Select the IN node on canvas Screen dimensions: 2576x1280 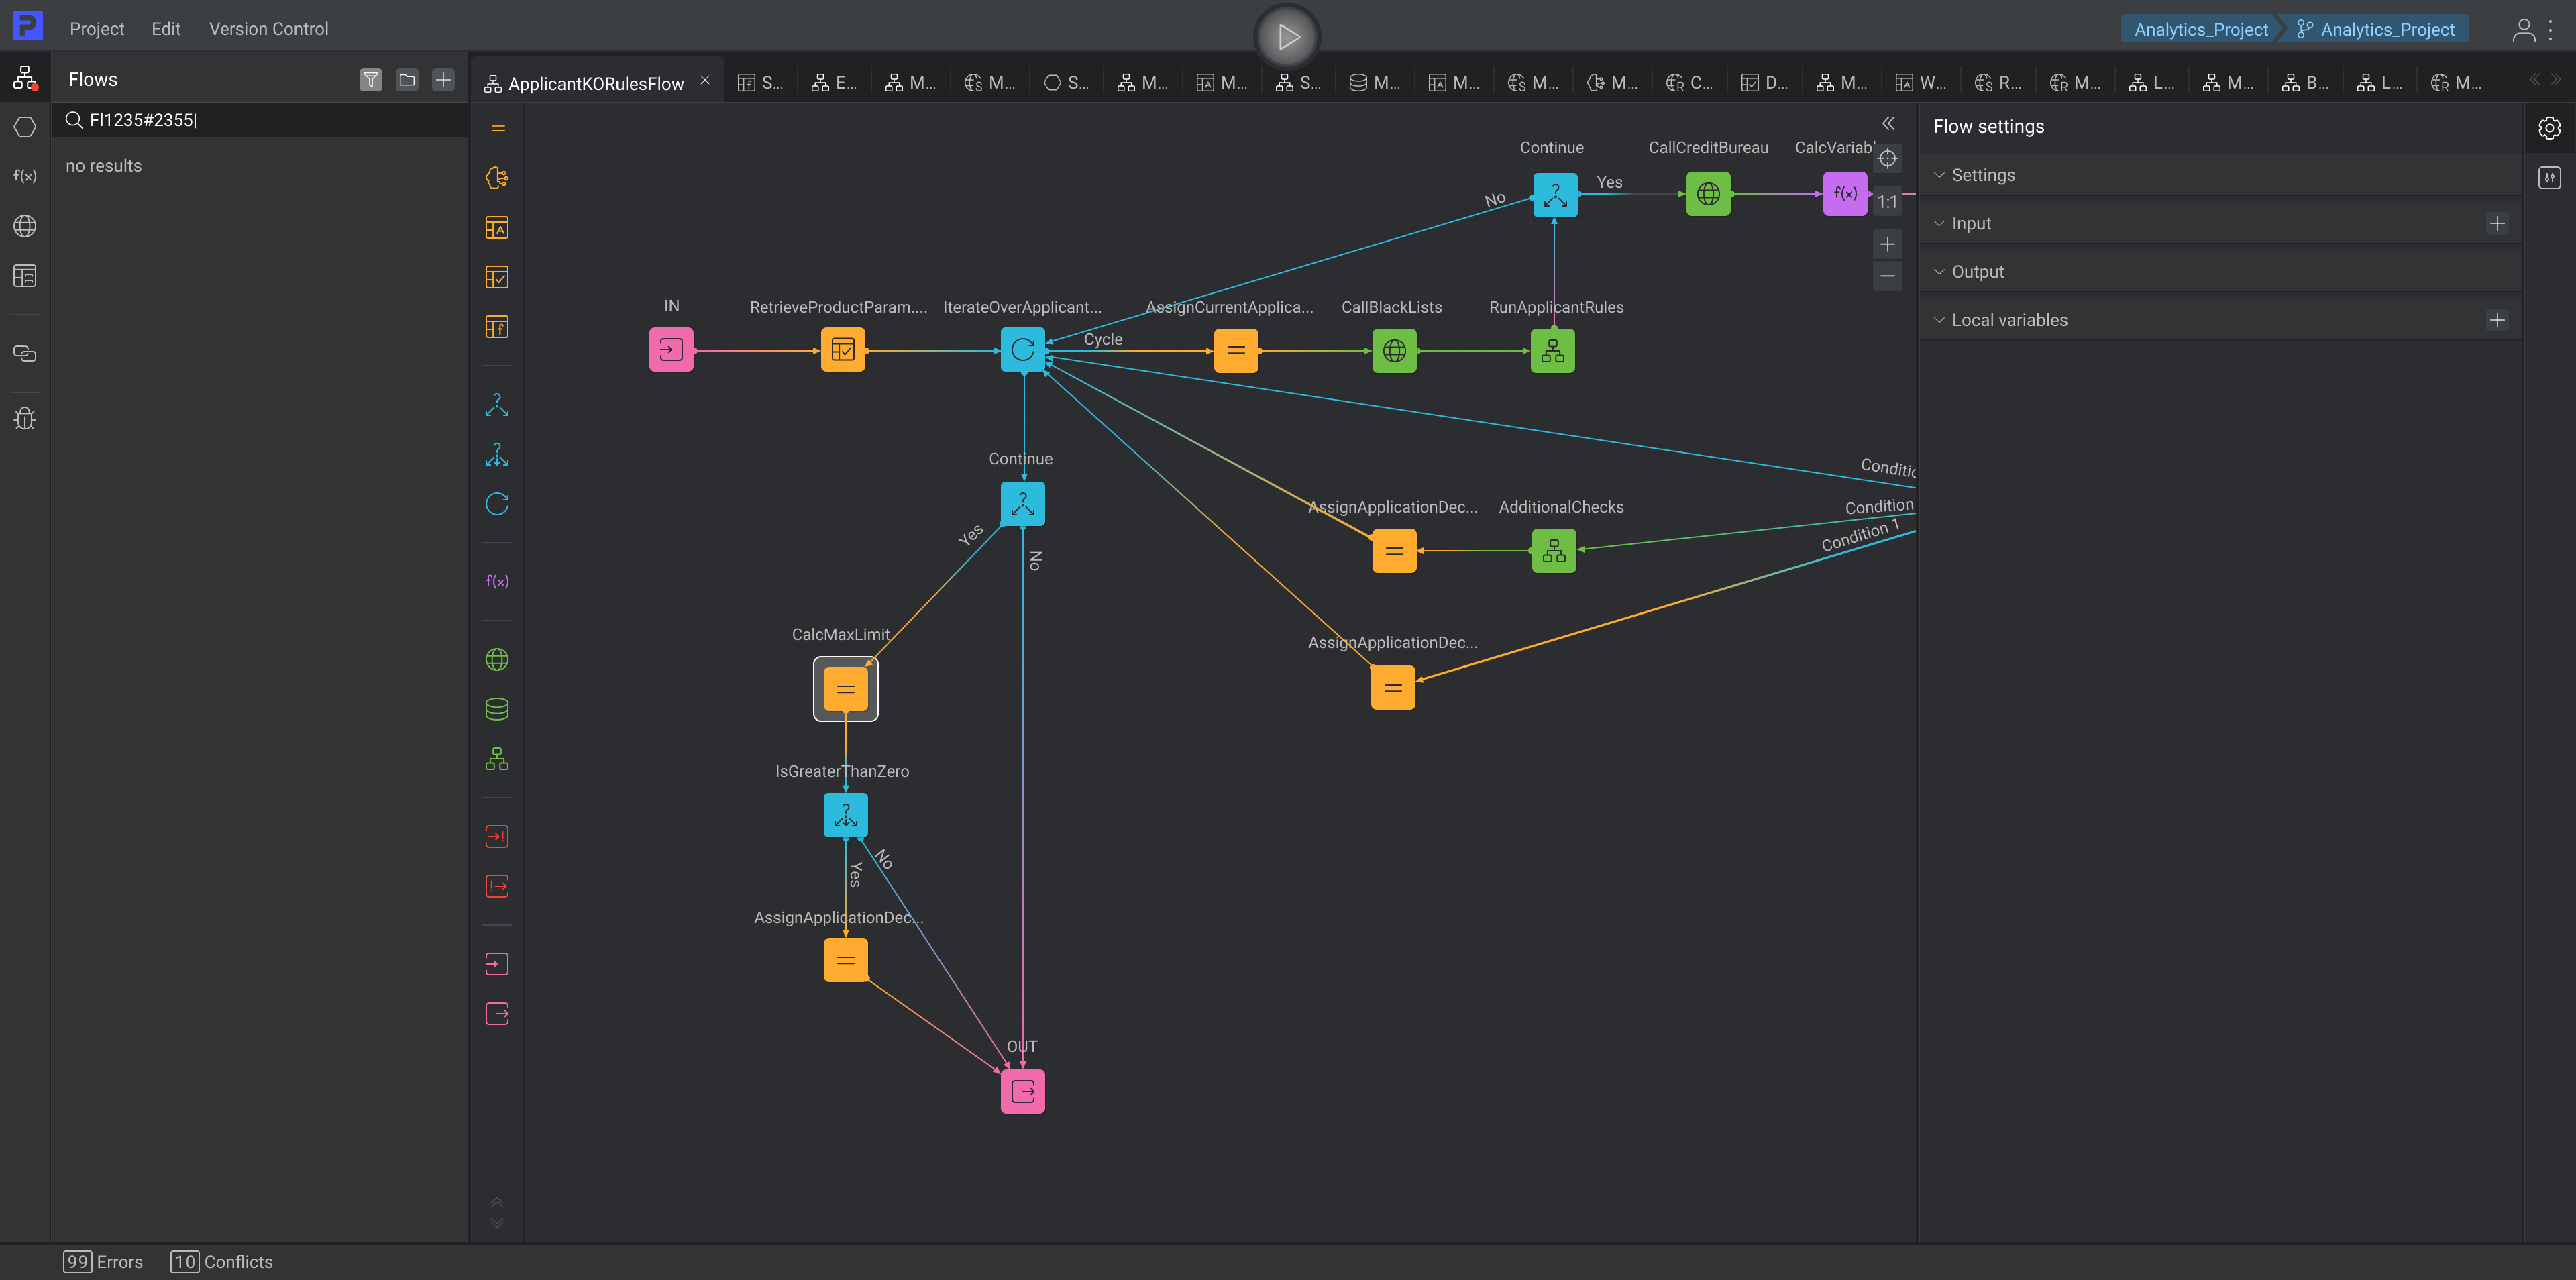pyautogui.click(x=671, y=350)
